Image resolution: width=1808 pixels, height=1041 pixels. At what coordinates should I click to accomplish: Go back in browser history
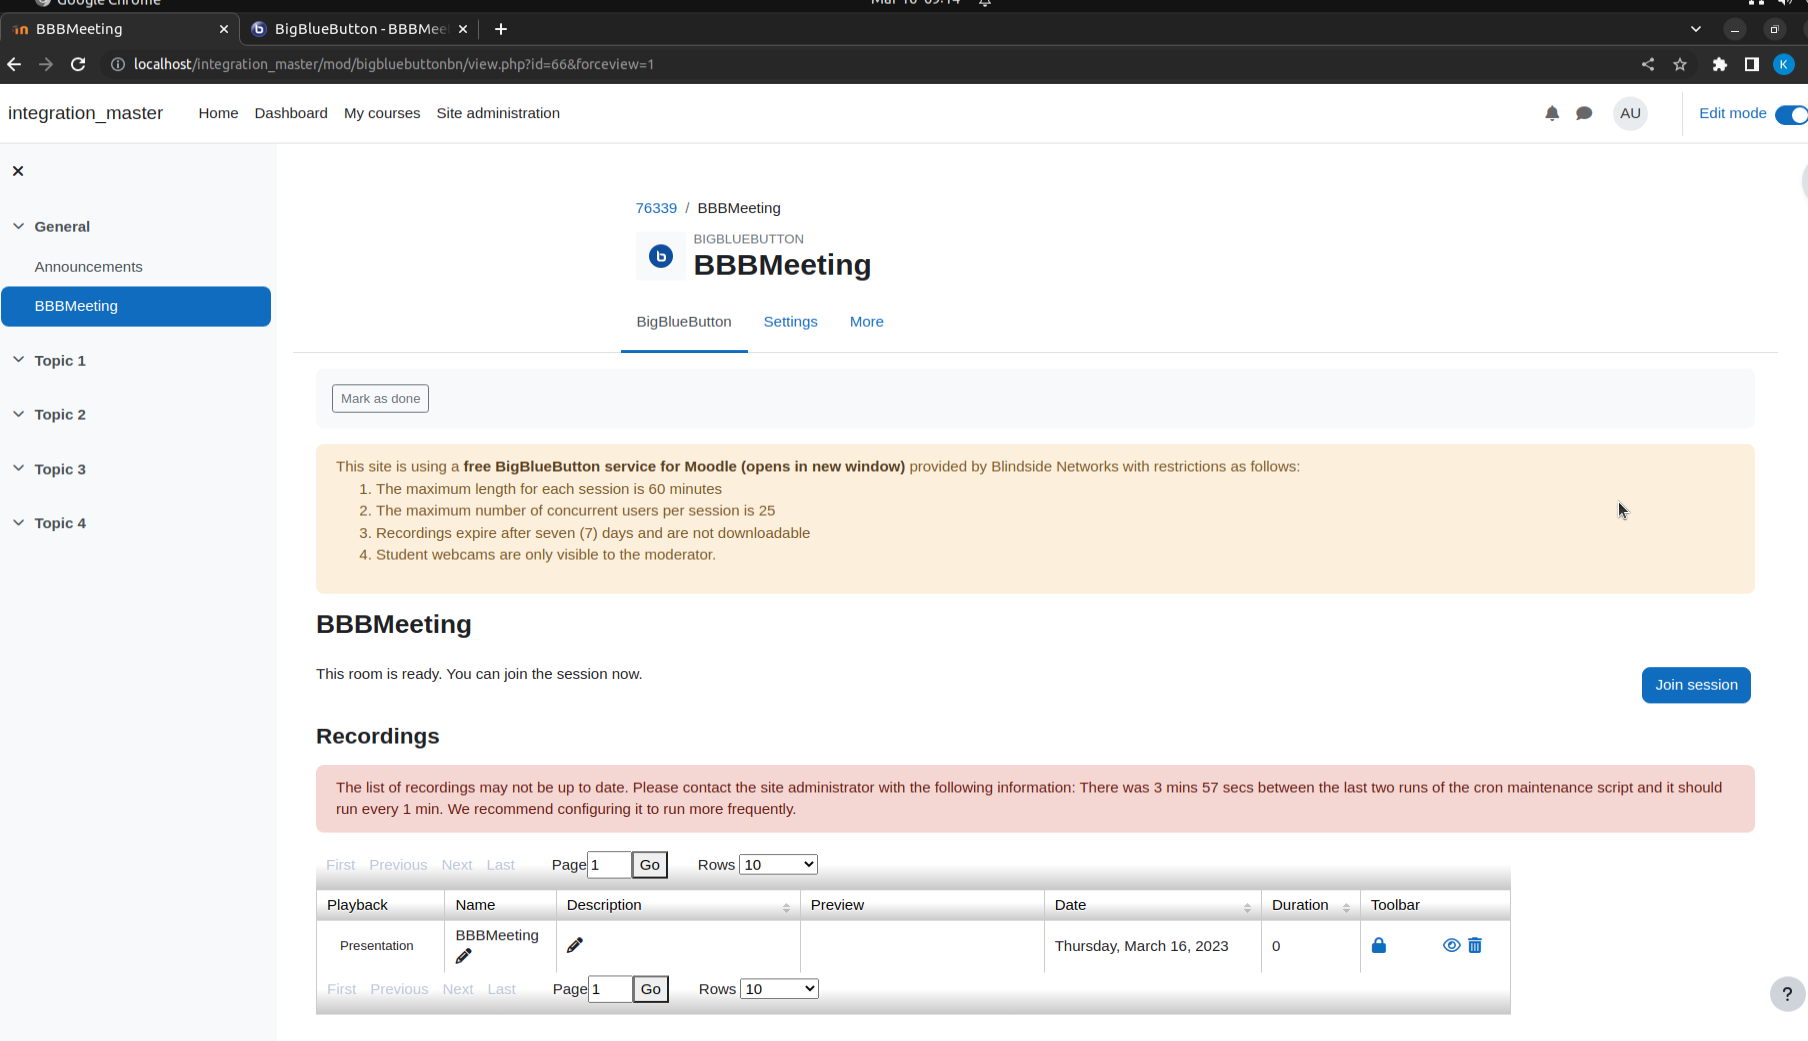[x=14, y=64]
